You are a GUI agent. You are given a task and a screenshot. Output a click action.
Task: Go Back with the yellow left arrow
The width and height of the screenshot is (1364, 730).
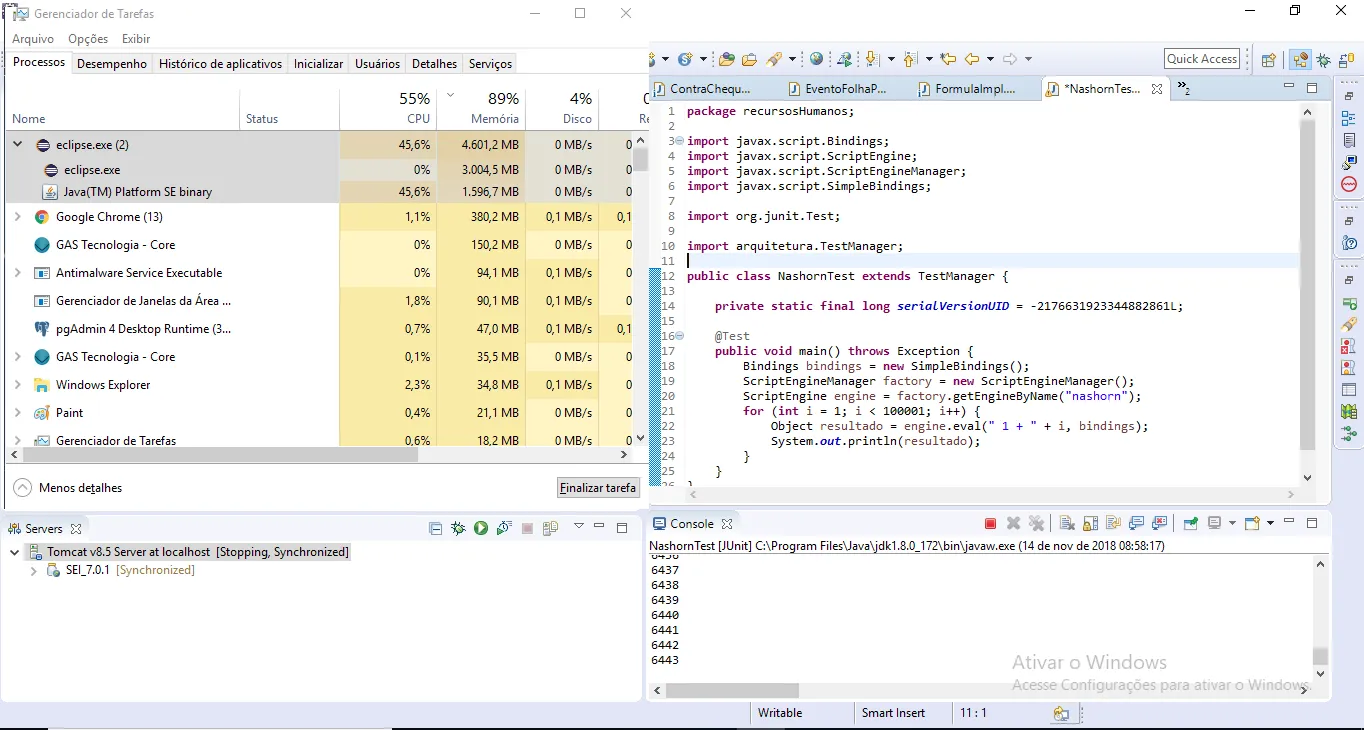coord(972,59)
